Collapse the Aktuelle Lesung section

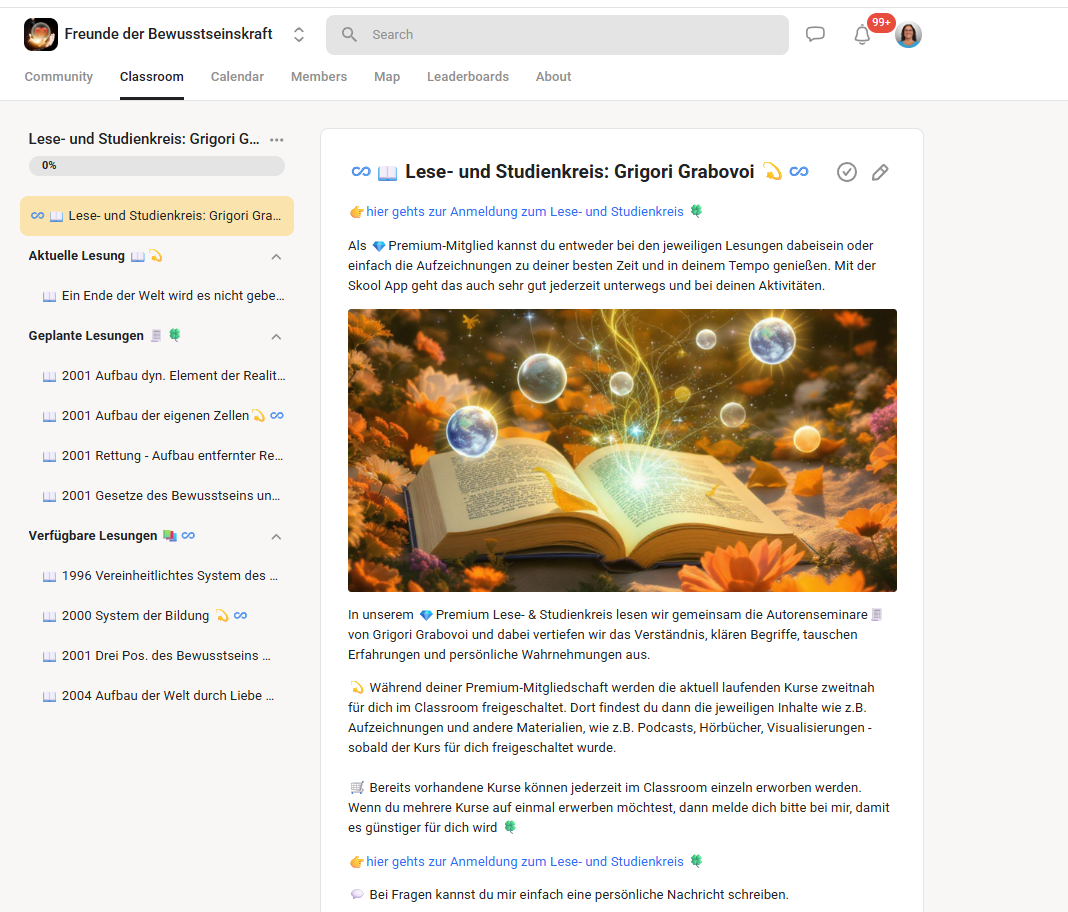(x=276, y=257)
